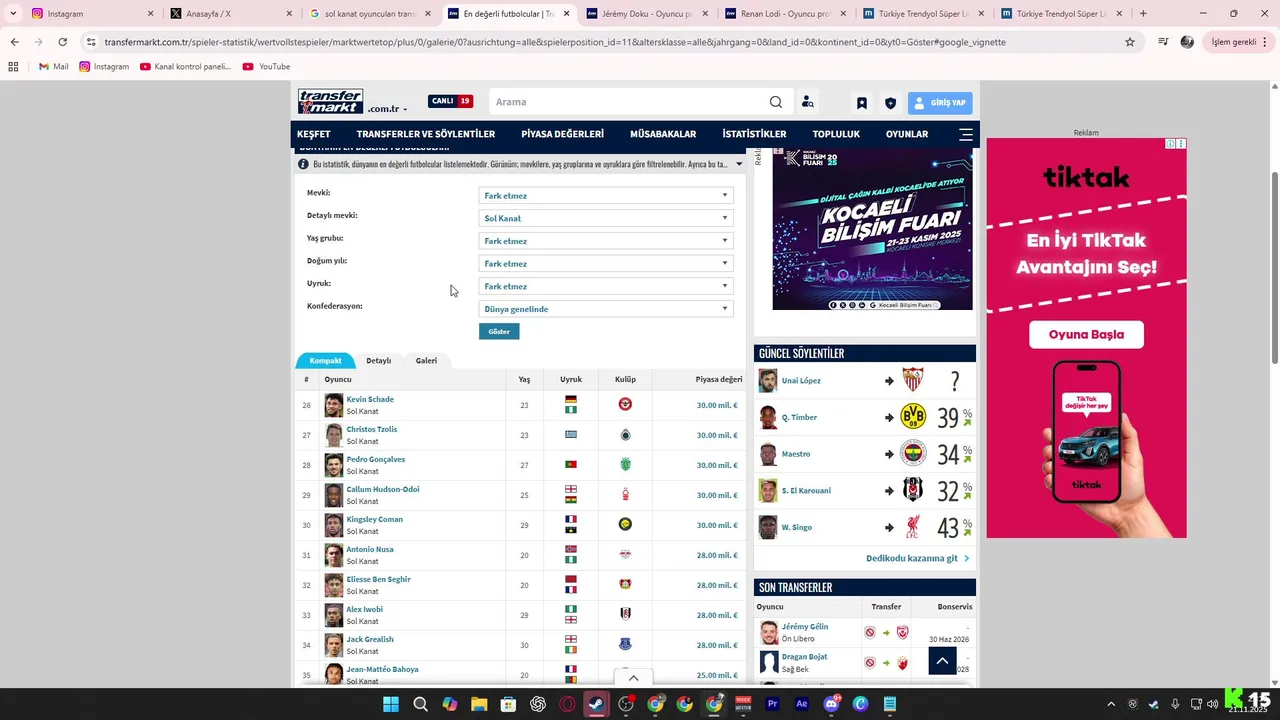The width and height of the screenshot is (1280, 720).
Task: Click Pedro Gonçalves' club crest
Action: 625,465
